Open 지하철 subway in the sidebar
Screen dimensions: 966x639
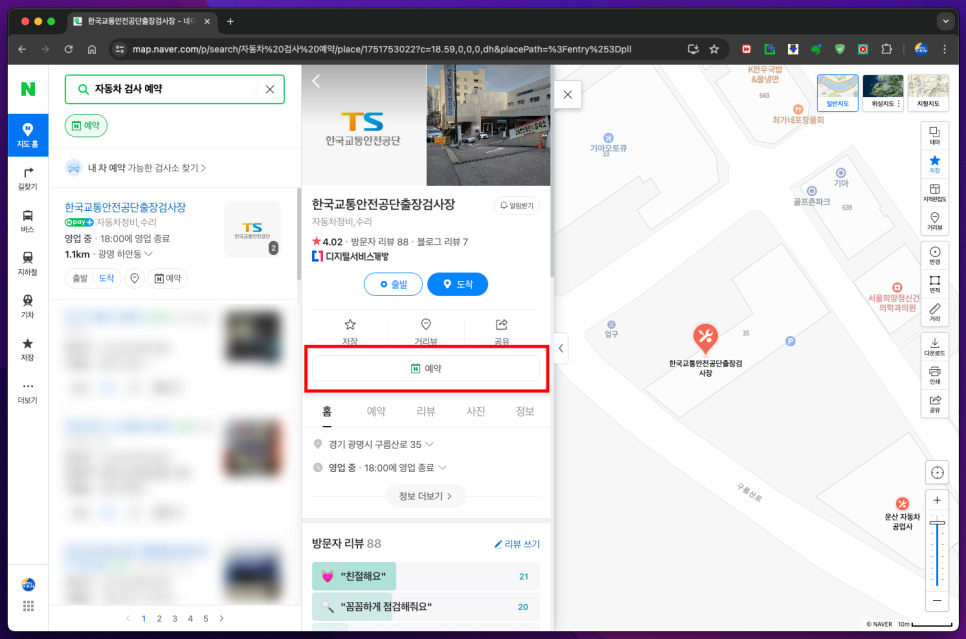point(28,264)
